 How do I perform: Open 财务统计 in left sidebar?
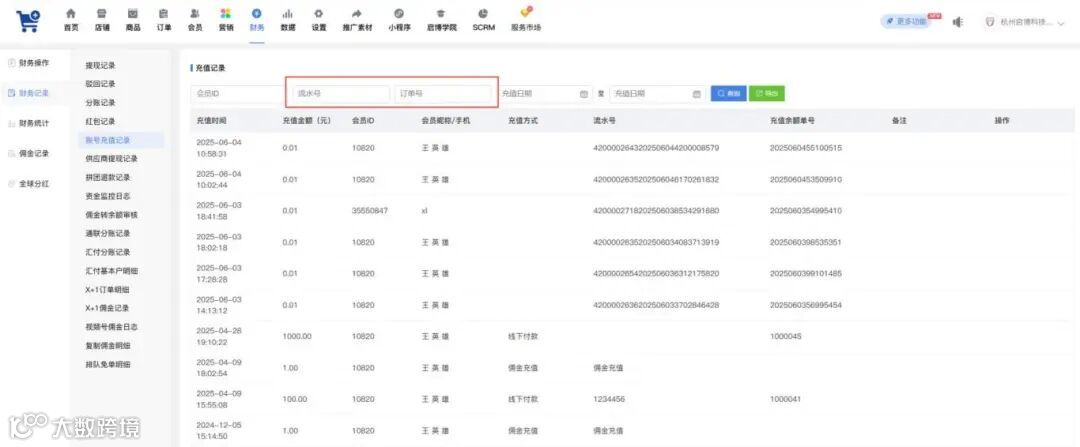click(29, 123)
